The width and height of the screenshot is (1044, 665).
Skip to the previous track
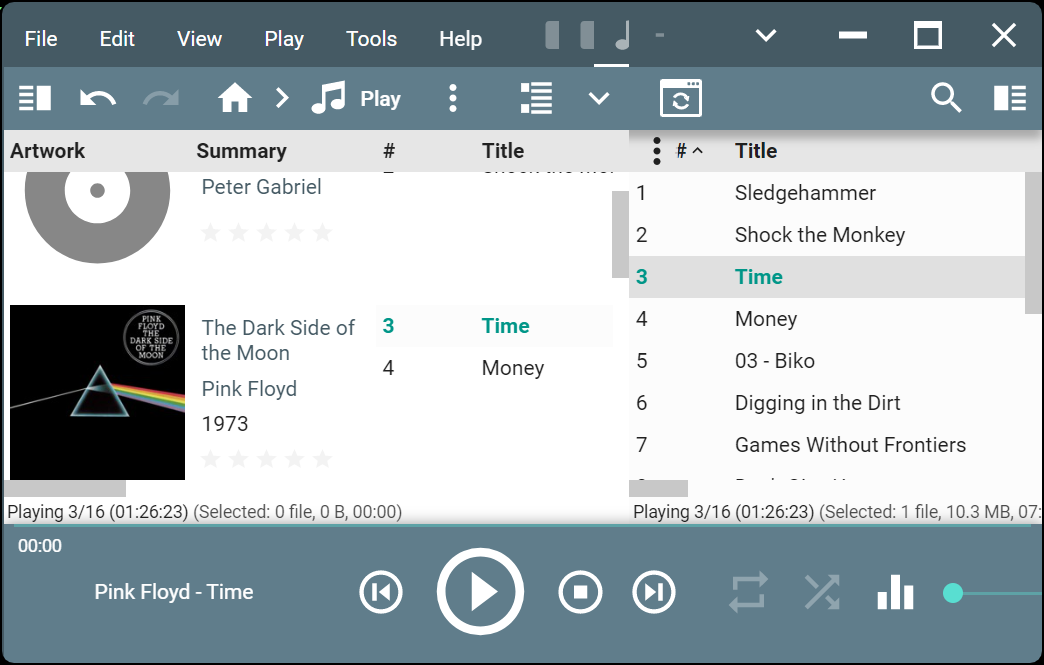(381, 592)
